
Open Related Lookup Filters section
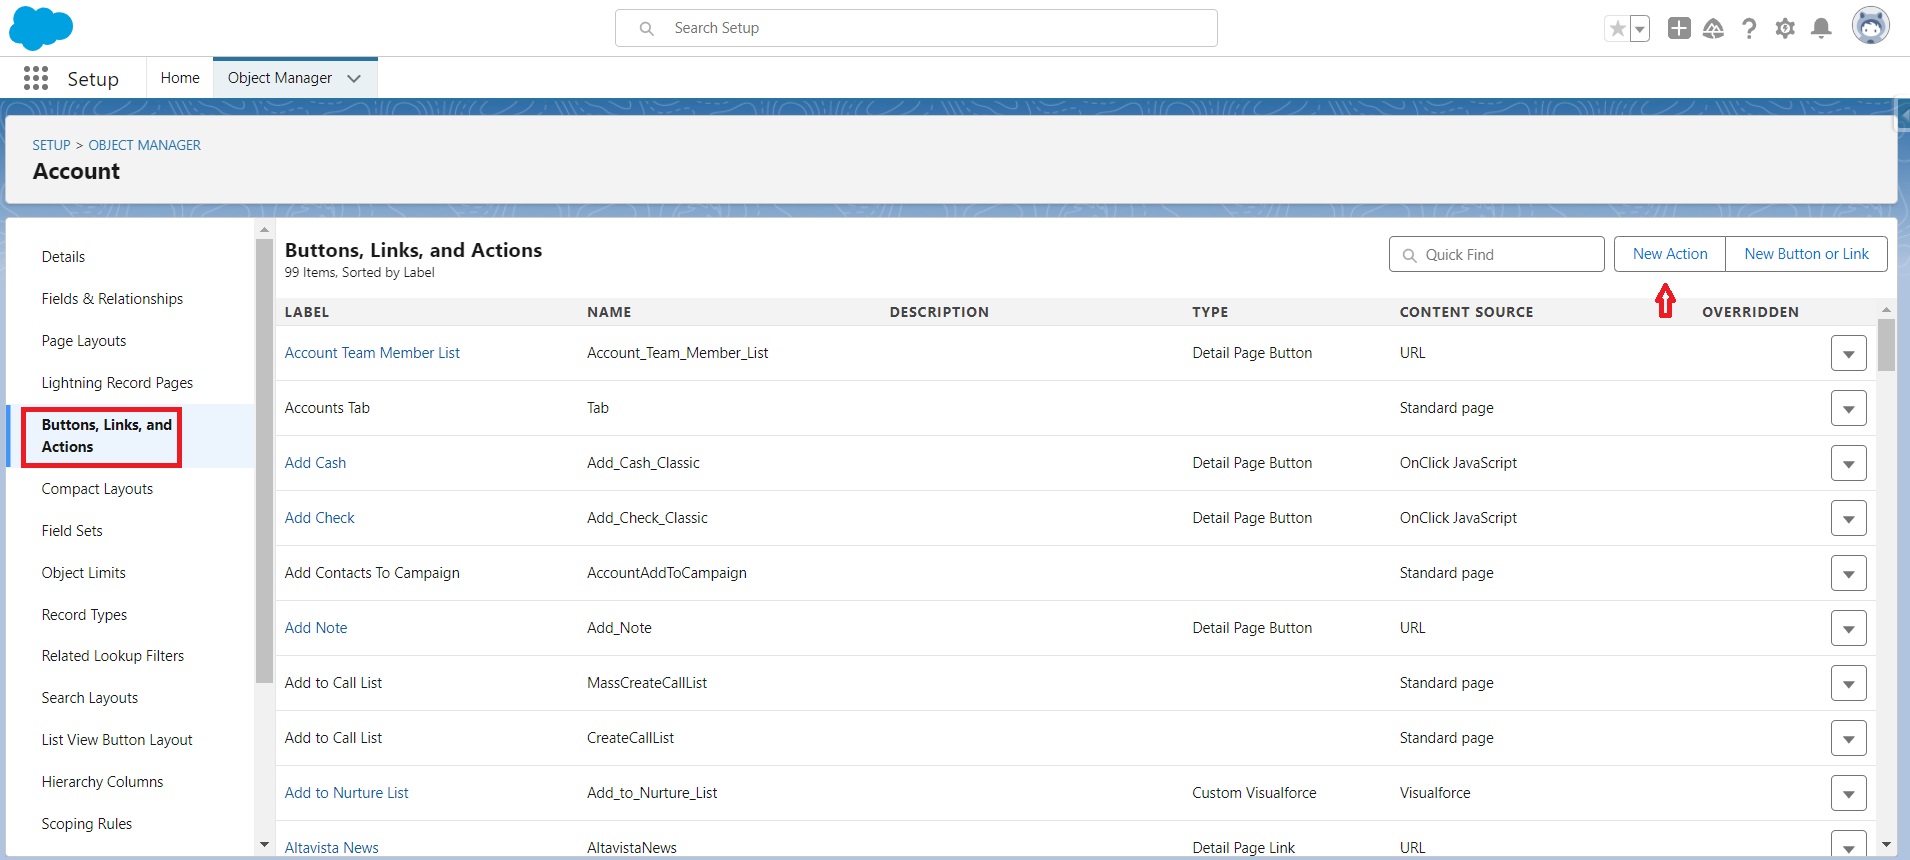tap(113, 656)
